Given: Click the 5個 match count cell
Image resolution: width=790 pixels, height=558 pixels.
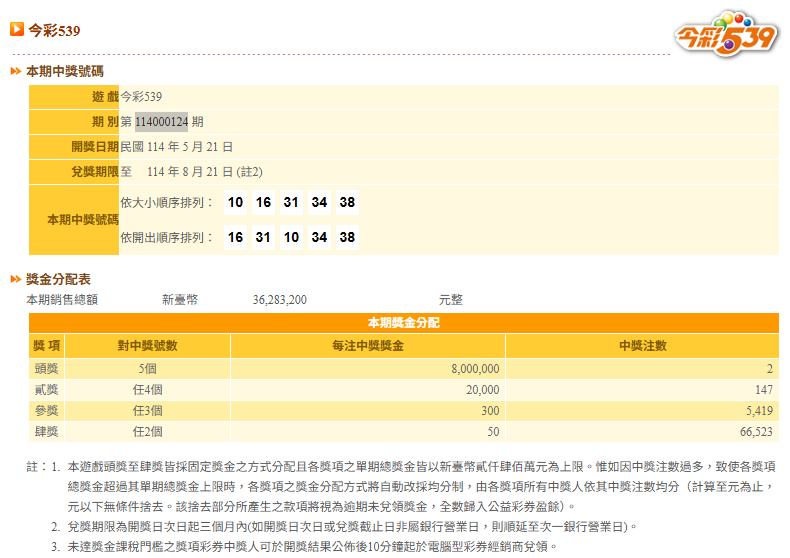Looking at the screenshot, I should pyautogui.click(x=148, y=369).
